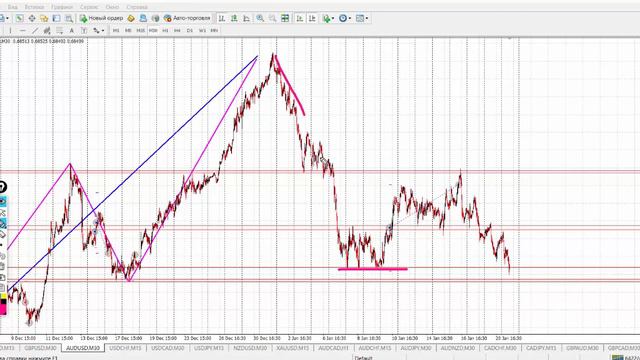
Task: Click the gold MetaEditor diamond icon
Action: pyautogui.click(x=131, y=18)
